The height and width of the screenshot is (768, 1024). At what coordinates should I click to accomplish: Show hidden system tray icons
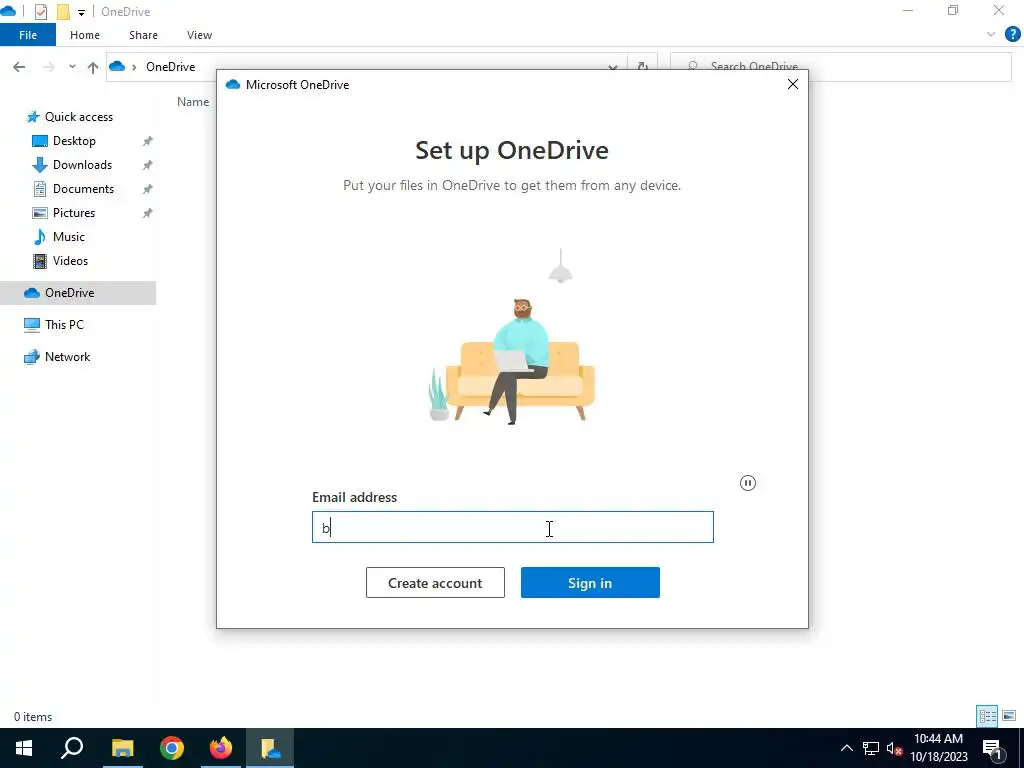click(846, 748)
